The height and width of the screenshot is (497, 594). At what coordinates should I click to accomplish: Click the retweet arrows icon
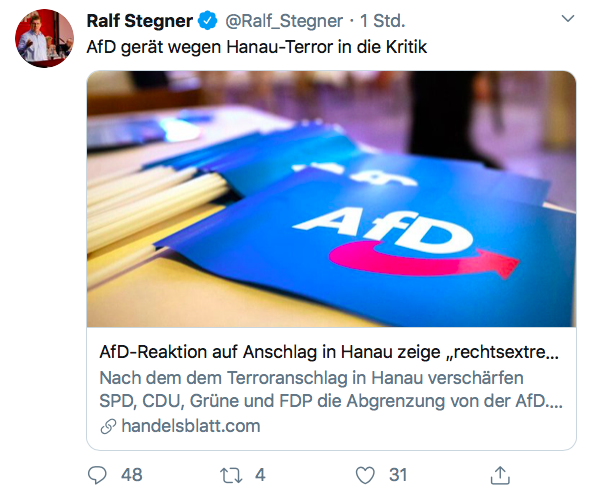231,475
